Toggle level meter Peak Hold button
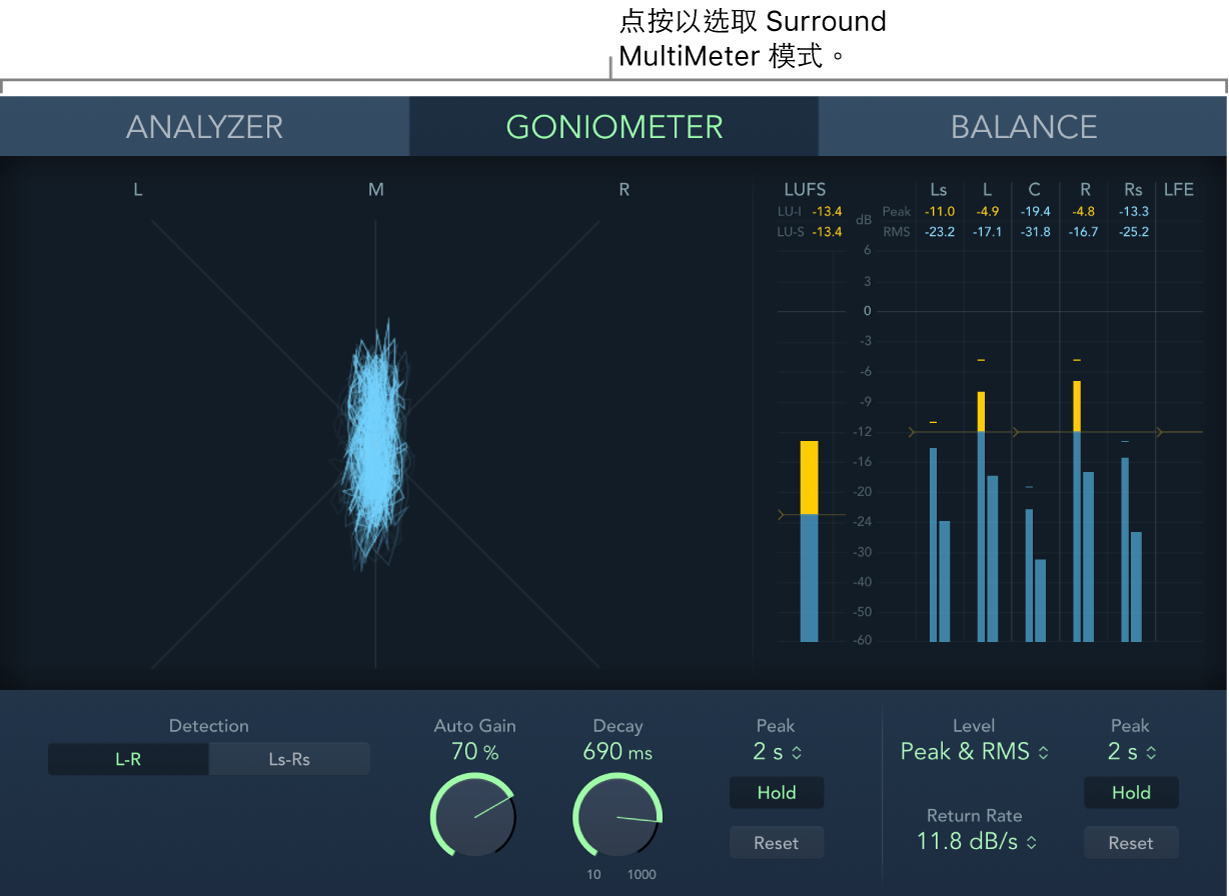1229x896 pixels. (1131, 793)
